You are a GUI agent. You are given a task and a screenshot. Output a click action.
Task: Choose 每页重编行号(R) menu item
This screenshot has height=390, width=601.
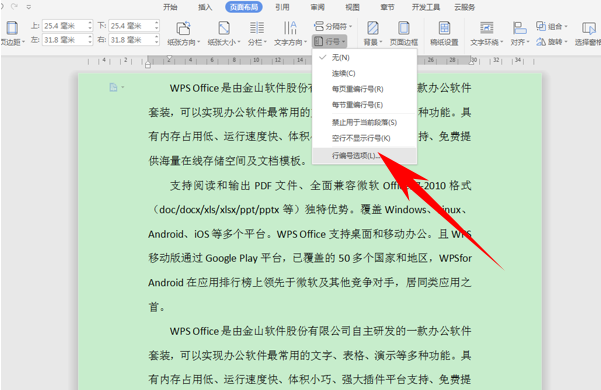pos(365,89)
